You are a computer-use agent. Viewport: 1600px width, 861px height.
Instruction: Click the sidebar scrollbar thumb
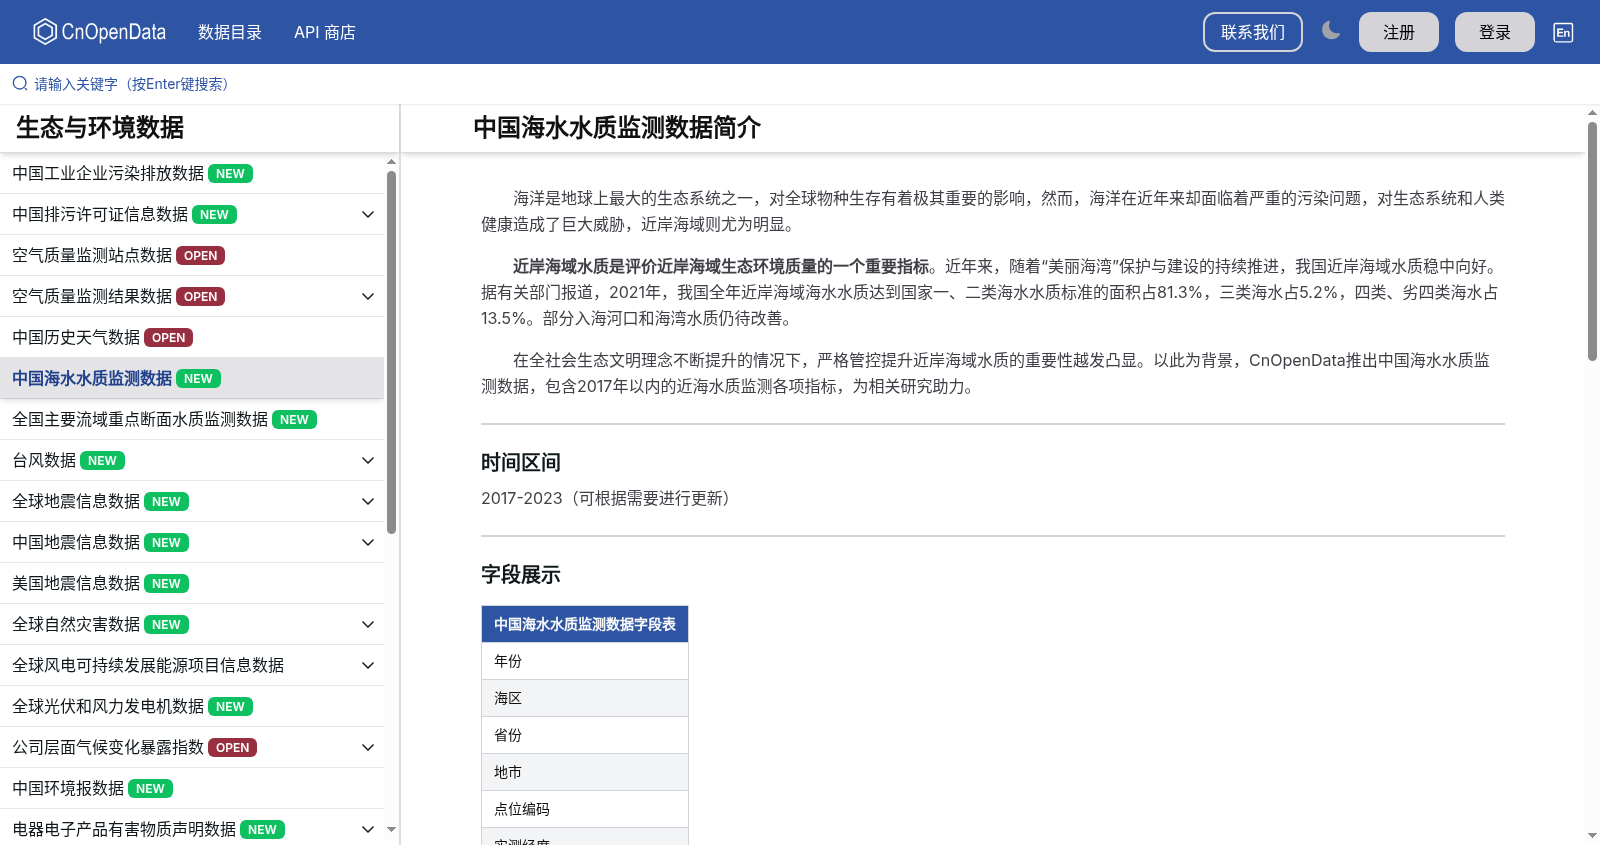[391, 352]
